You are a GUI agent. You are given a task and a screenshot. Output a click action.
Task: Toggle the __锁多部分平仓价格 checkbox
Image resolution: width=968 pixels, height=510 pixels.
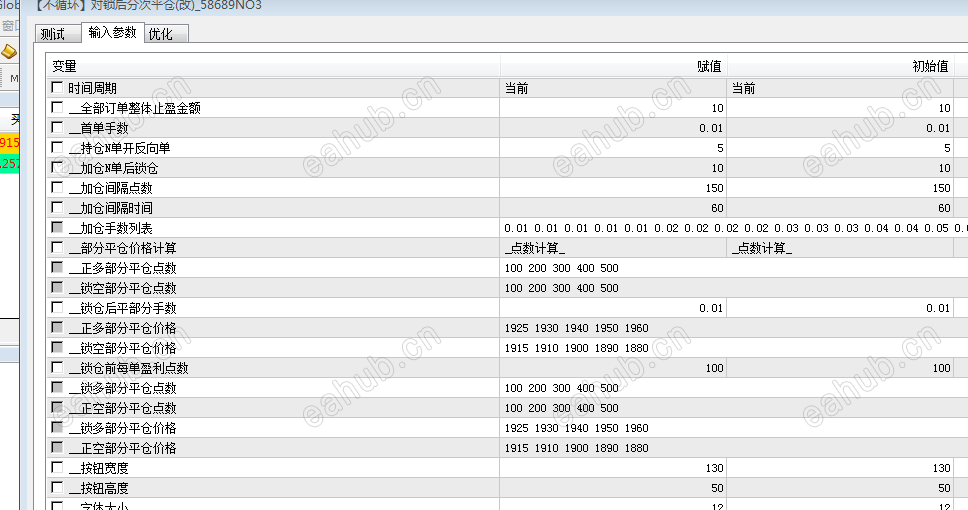[57, 427]
